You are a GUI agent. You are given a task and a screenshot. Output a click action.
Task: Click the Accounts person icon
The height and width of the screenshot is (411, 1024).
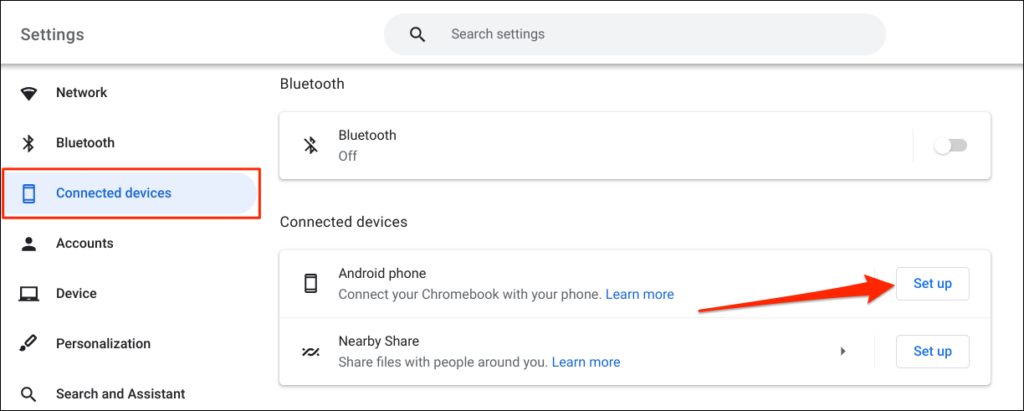pyautogui.click(x=29, y=243)
